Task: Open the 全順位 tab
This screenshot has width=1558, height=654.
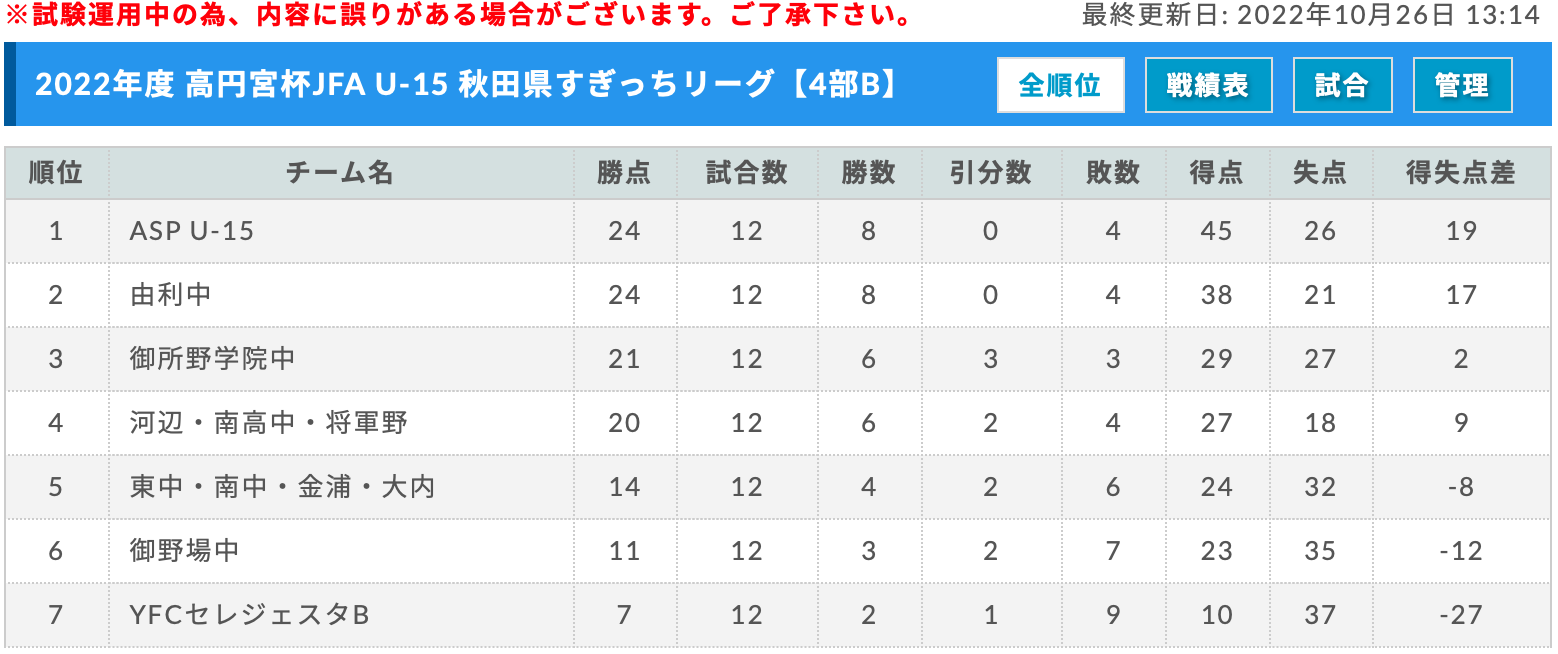Action: [x=1060, y=85]
